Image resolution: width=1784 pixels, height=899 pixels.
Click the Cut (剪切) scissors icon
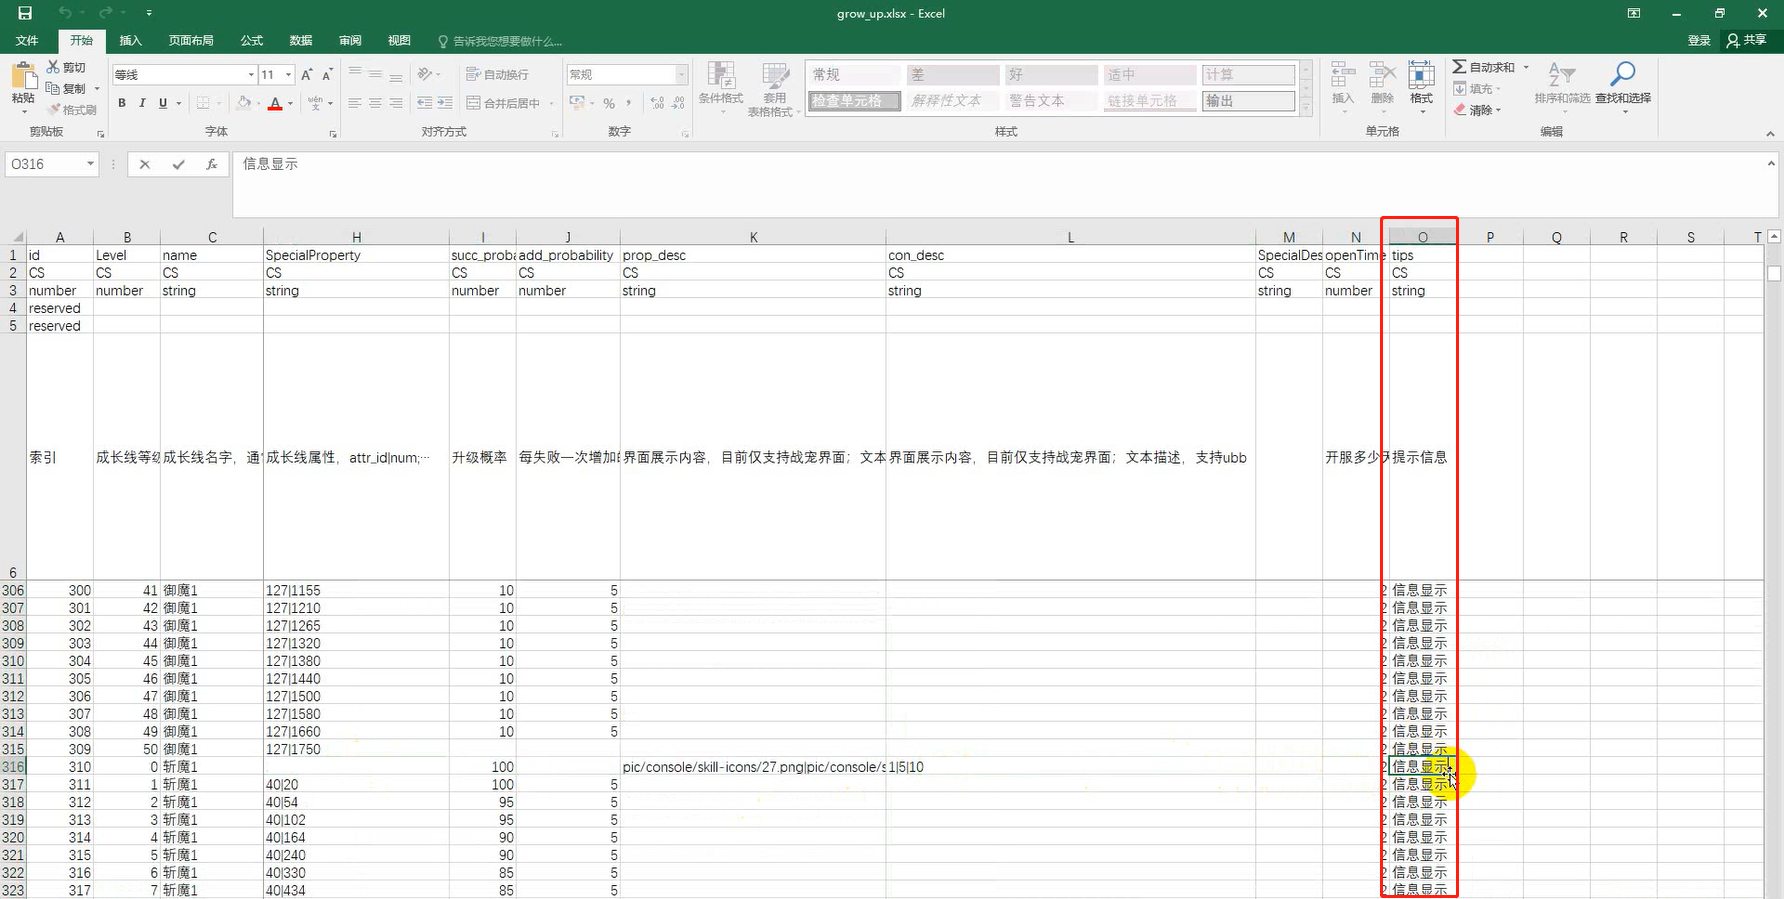pyautogui.click(x=54, y=67)
